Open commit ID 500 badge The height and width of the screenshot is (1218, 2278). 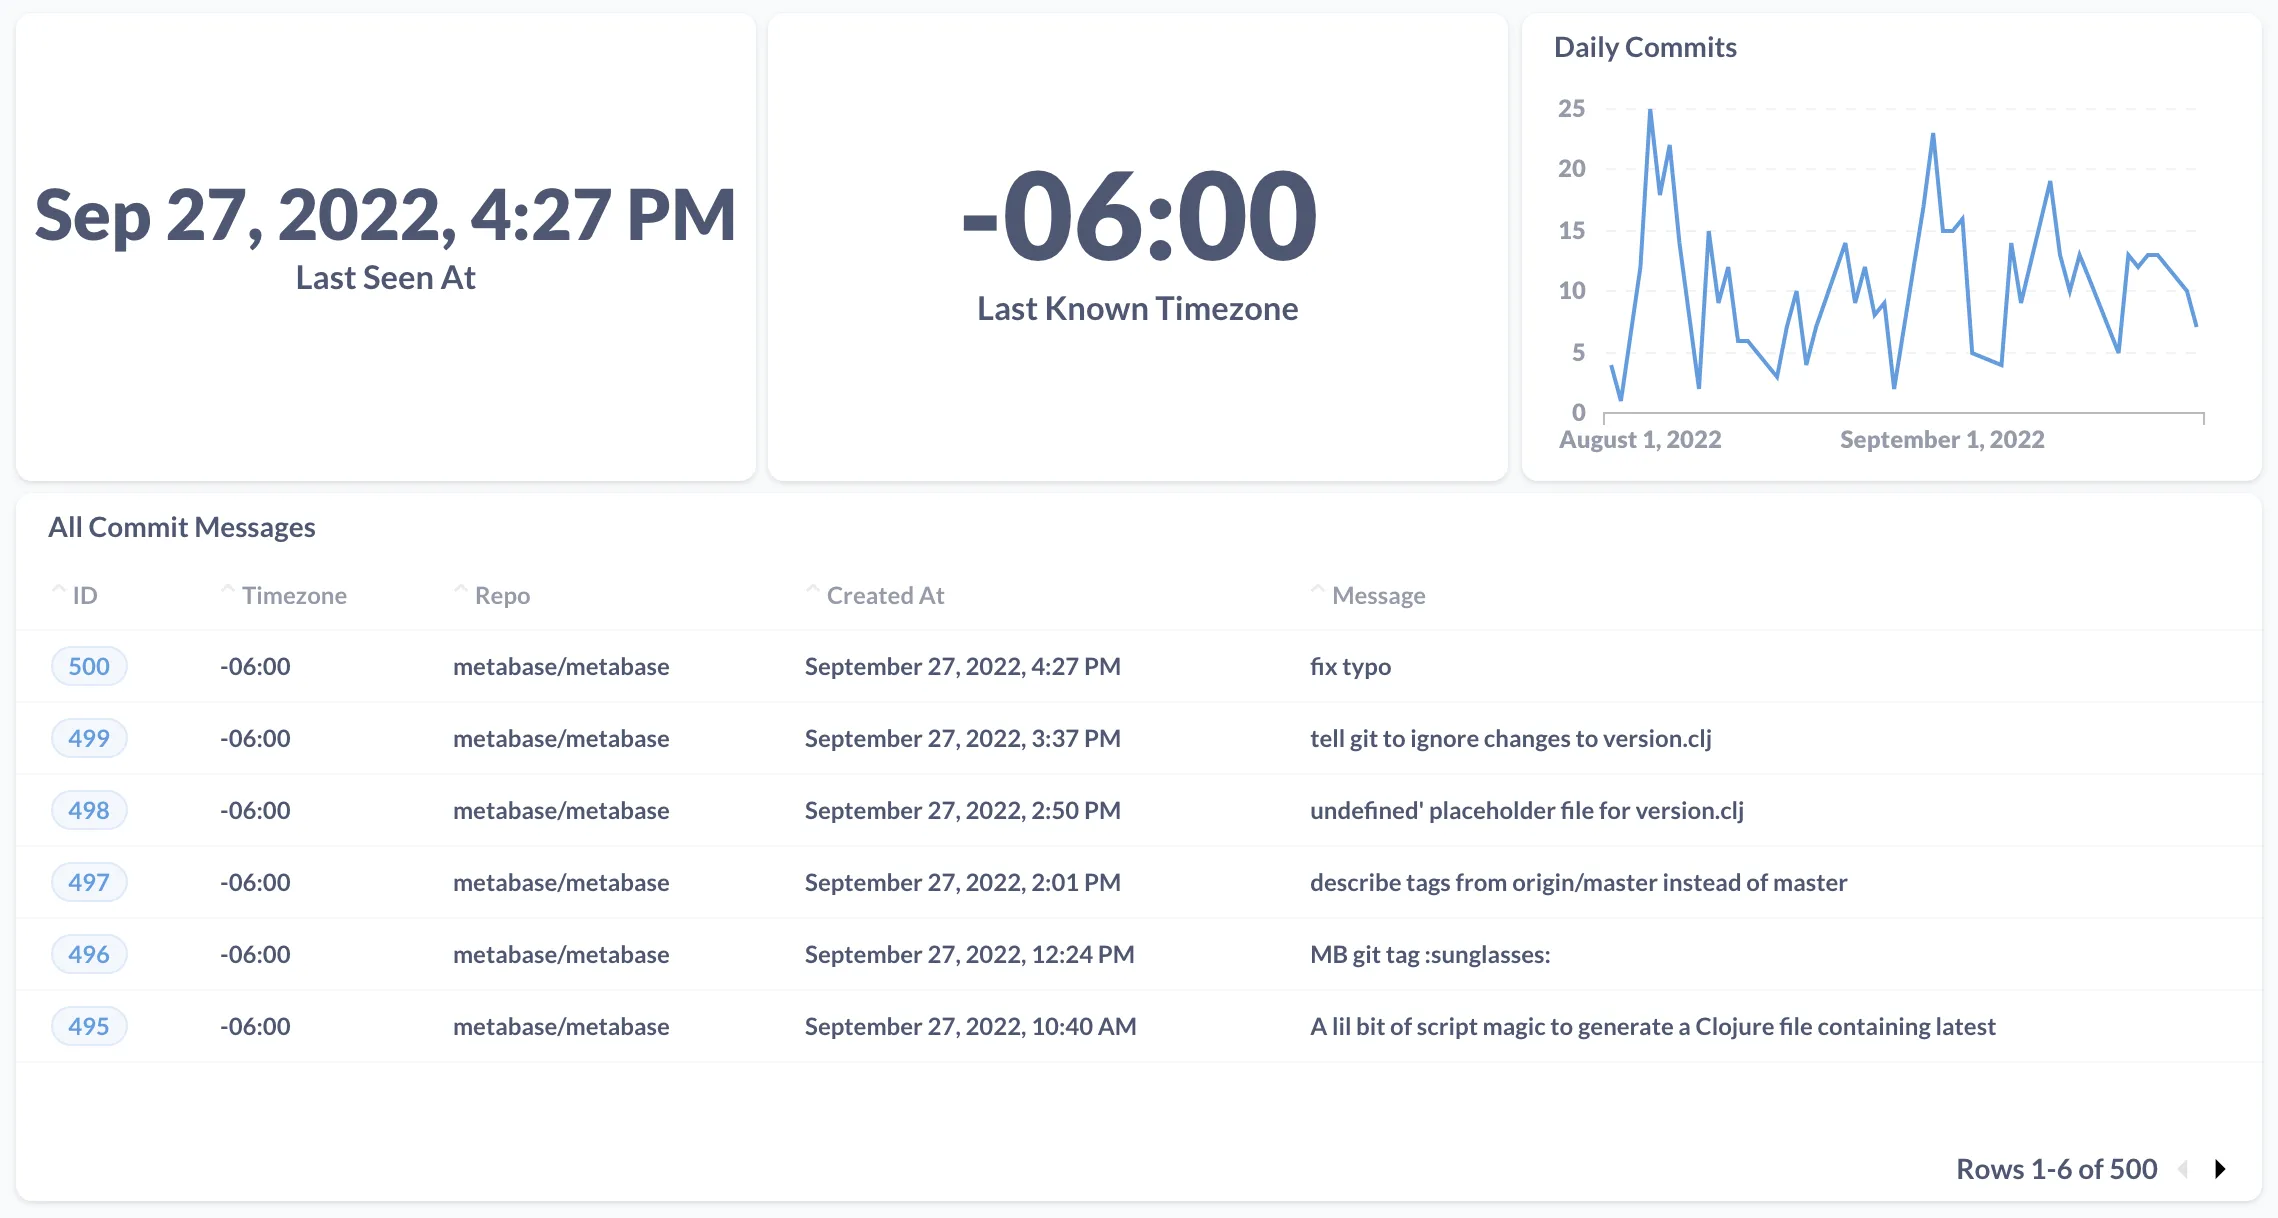point(89,666)
